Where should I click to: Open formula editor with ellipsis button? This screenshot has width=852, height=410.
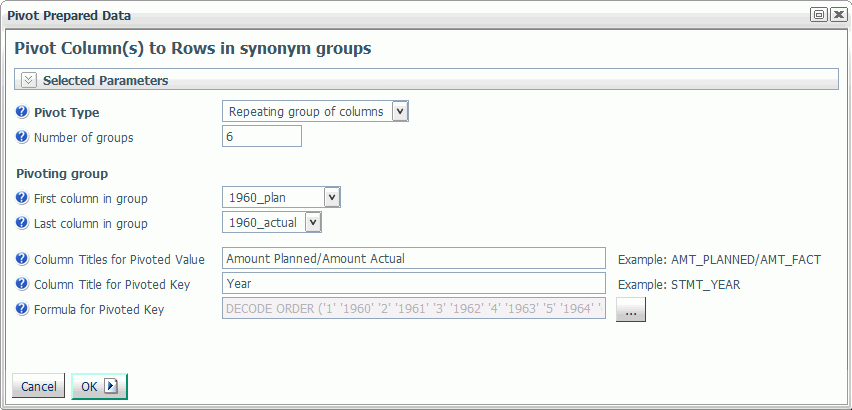point(630,310)
